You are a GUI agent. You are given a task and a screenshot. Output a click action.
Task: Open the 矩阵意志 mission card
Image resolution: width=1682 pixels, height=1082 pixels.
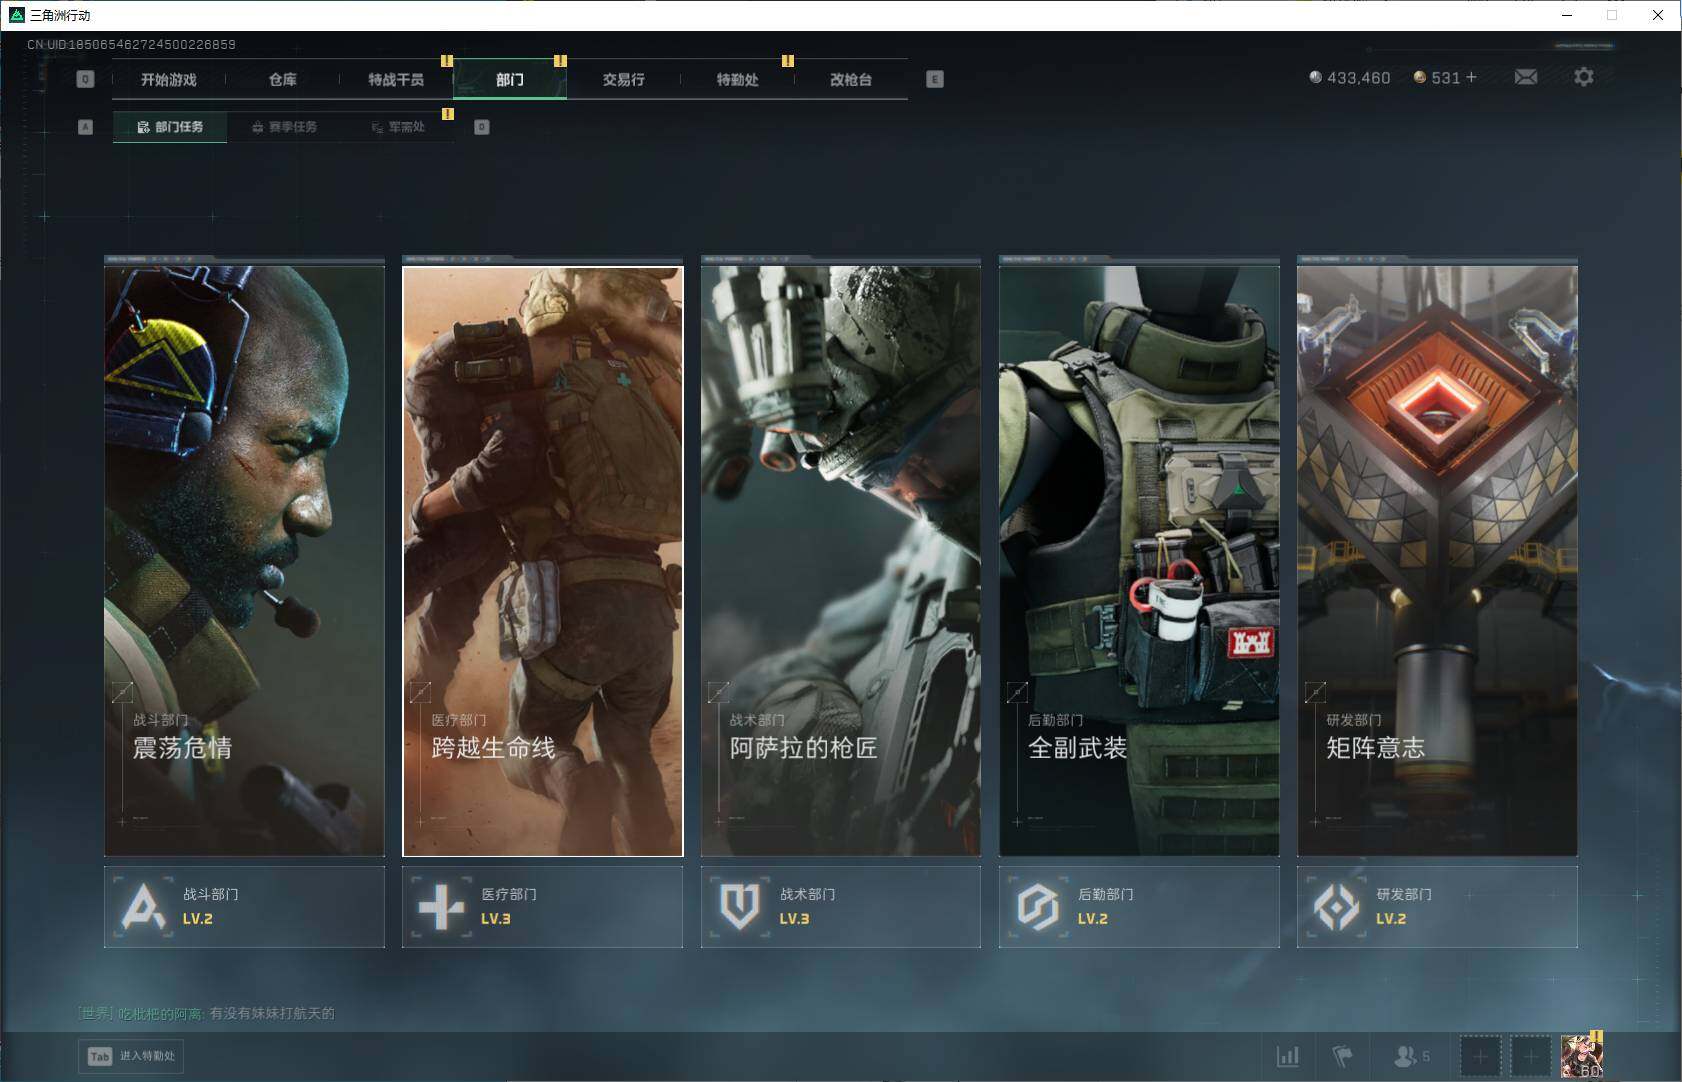tap(1437, 560)
